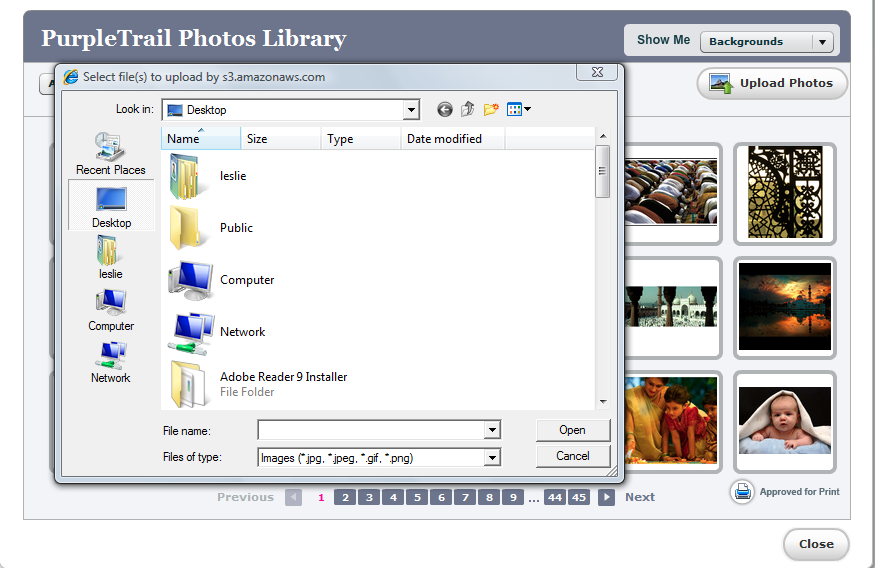Image resolution: width=875 pixels, height=568 pixels.
Task: Click the scroll up arrow in file list
Action: (x=603, y=136)
